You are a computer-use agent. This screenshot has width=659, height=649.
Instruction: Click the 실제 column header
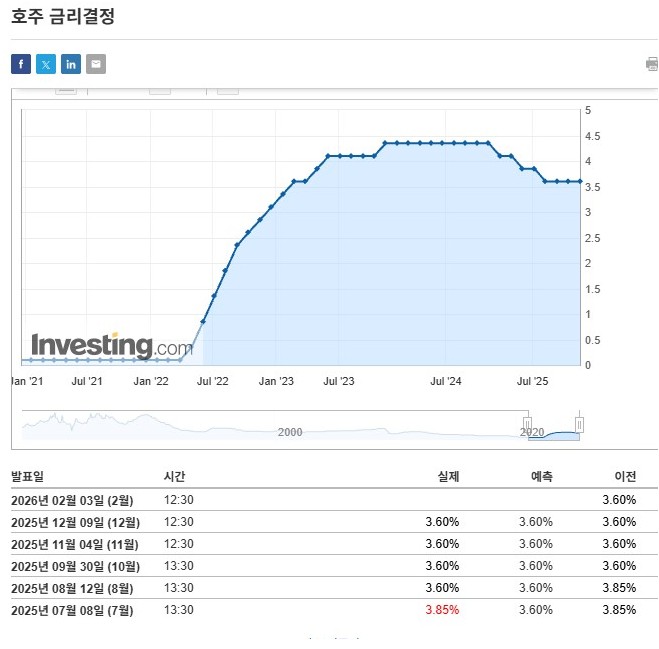pos(448,477)
